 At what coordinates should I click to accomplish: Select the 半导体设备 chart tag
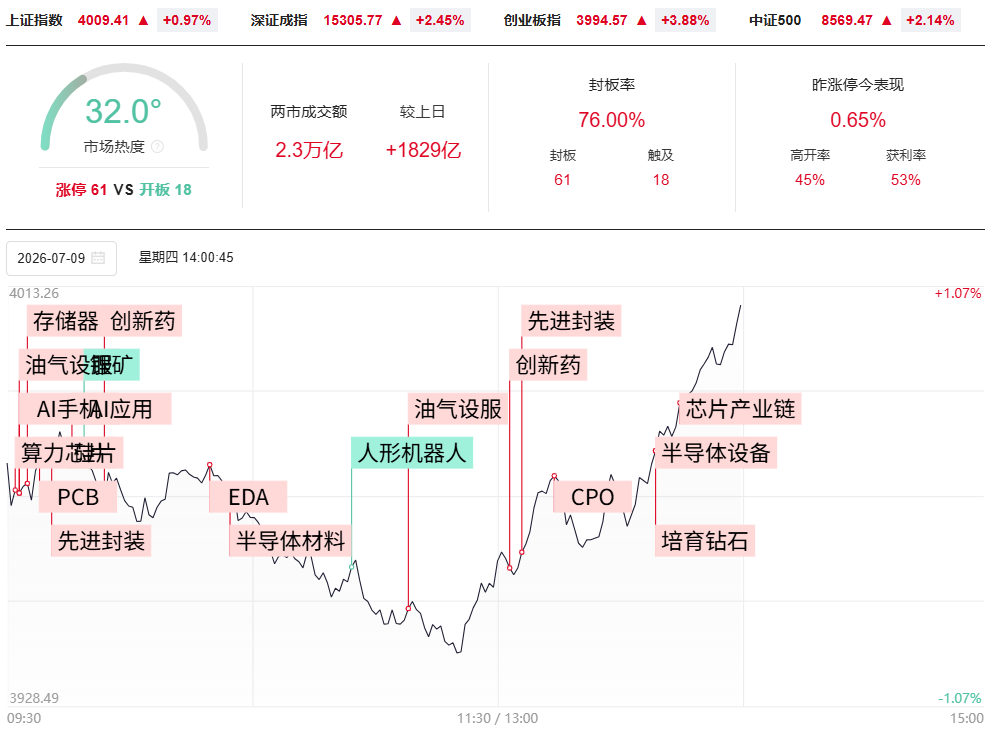[x=715, y=453]
